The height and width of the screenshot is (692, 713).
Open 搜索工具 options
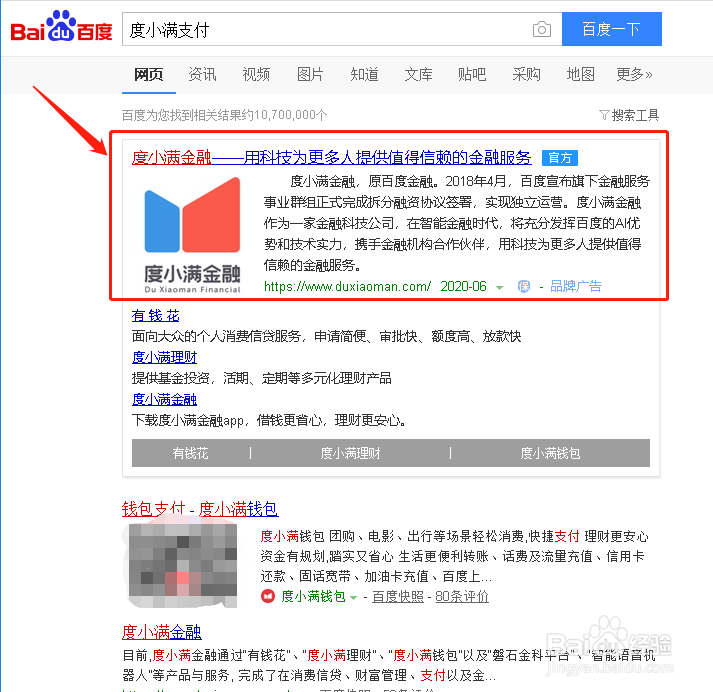coord(635,115)
